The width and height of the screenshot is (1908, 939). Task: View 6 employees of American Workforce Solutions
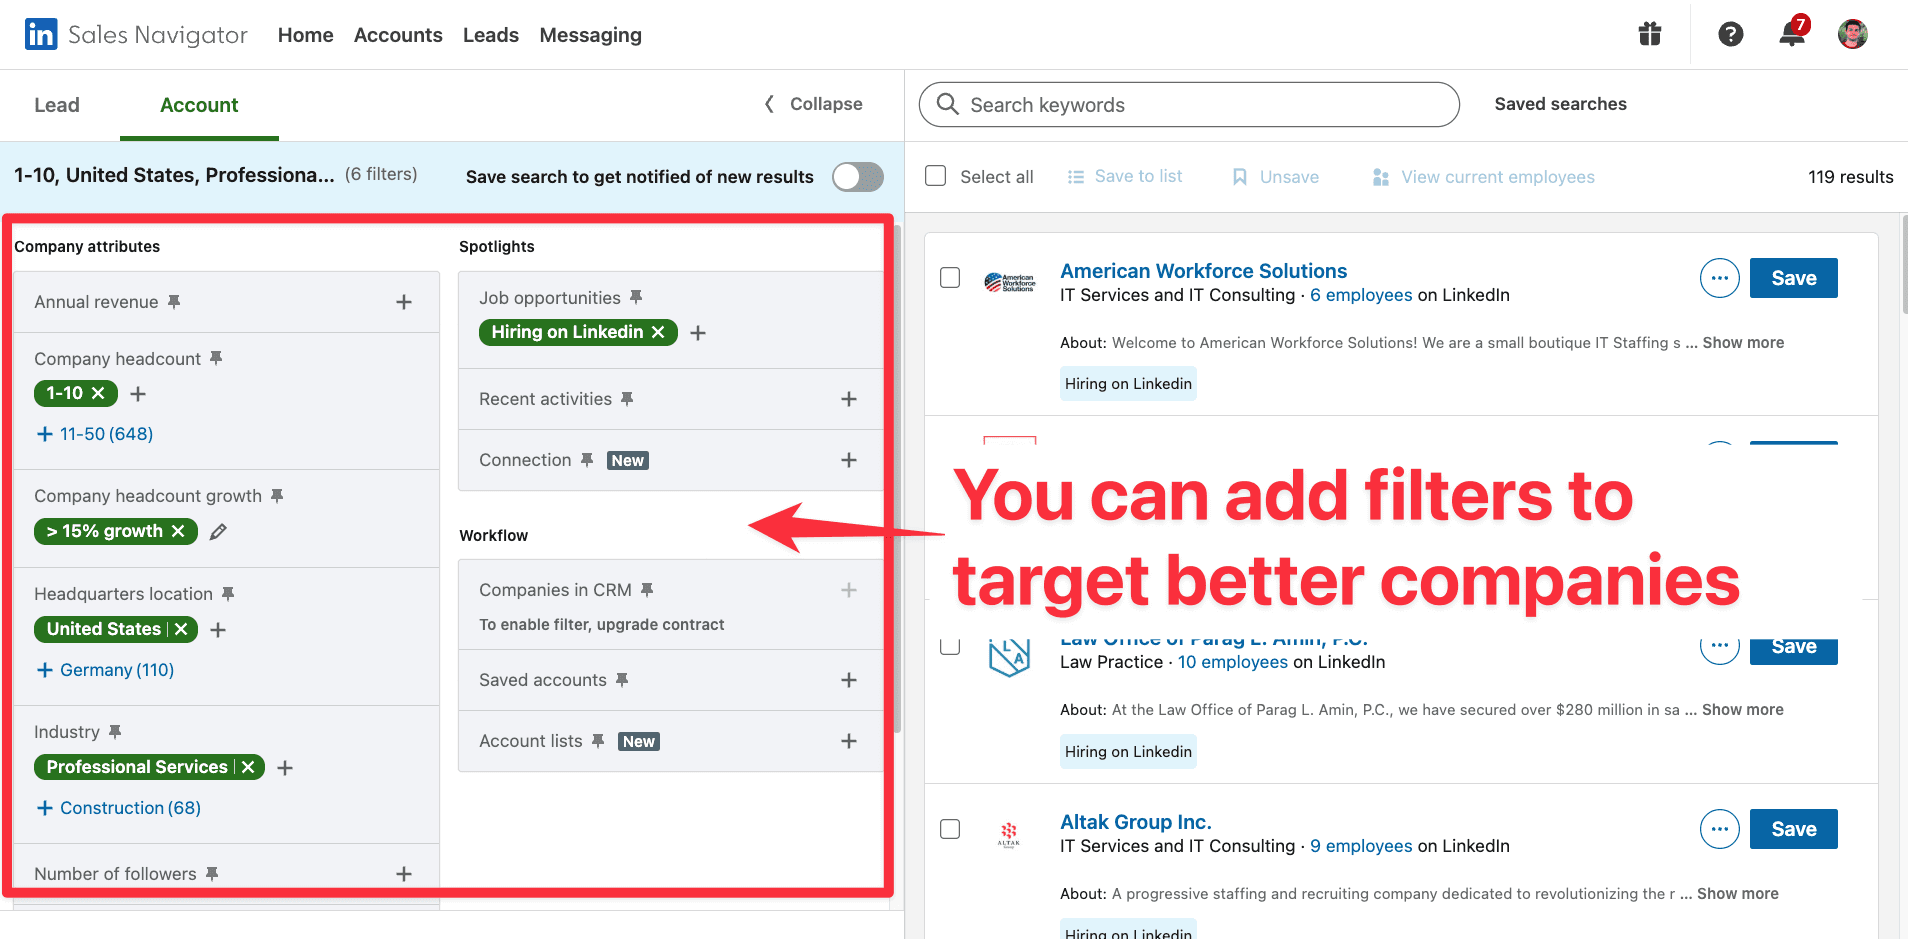[x=1361, y=295]
